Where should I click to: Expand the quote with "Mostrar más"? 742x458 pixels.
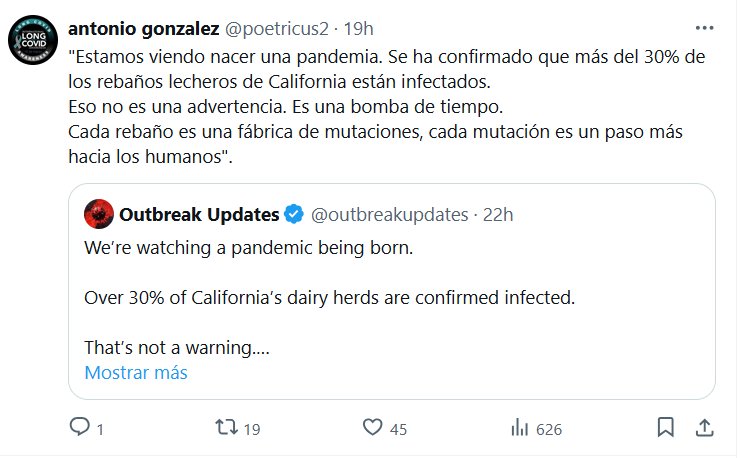click(x=136, y=373)
